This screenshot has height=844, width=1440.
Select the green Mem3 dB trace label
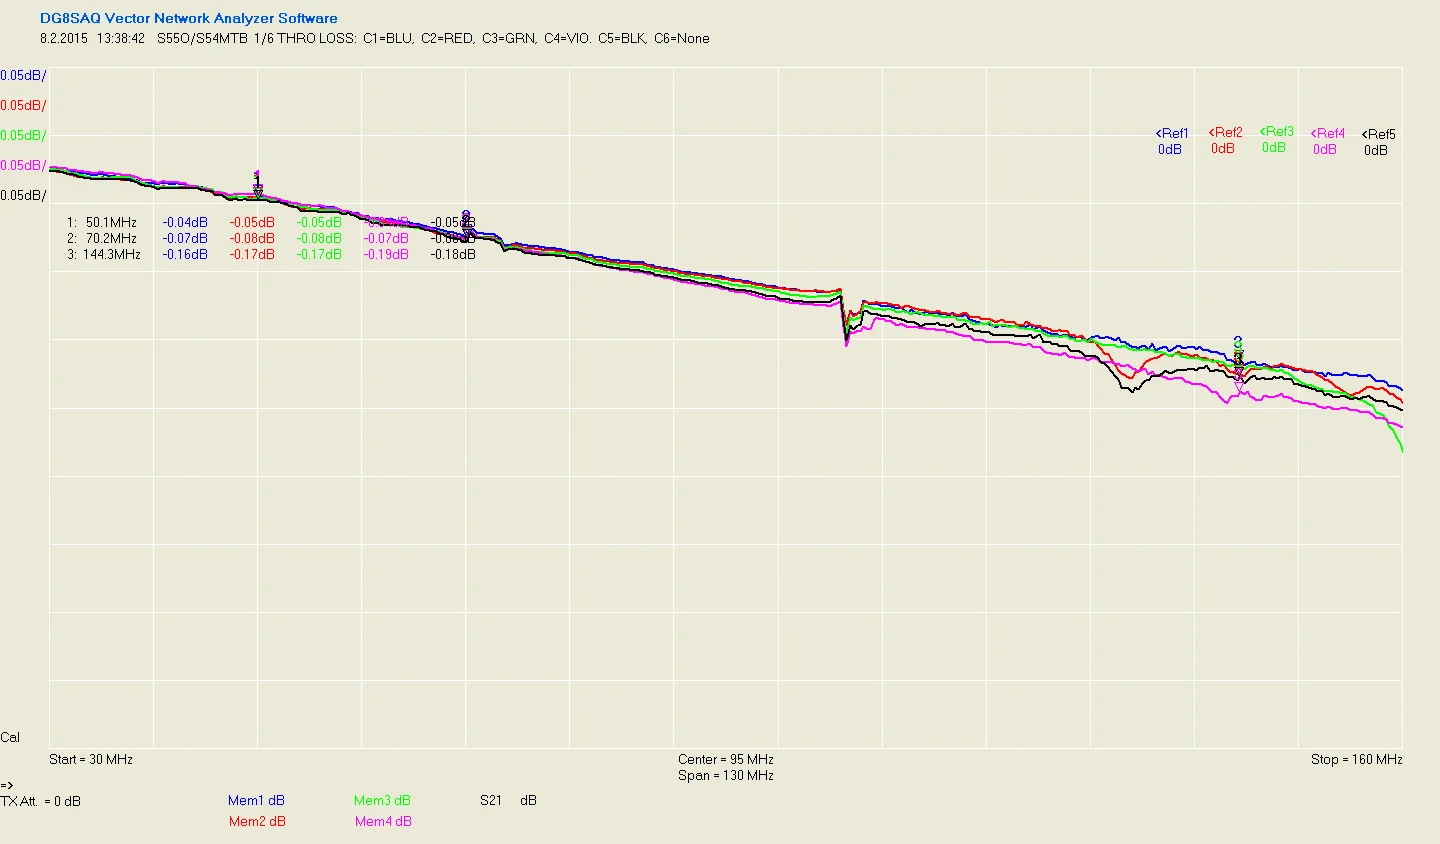click(x=382, y=800)
